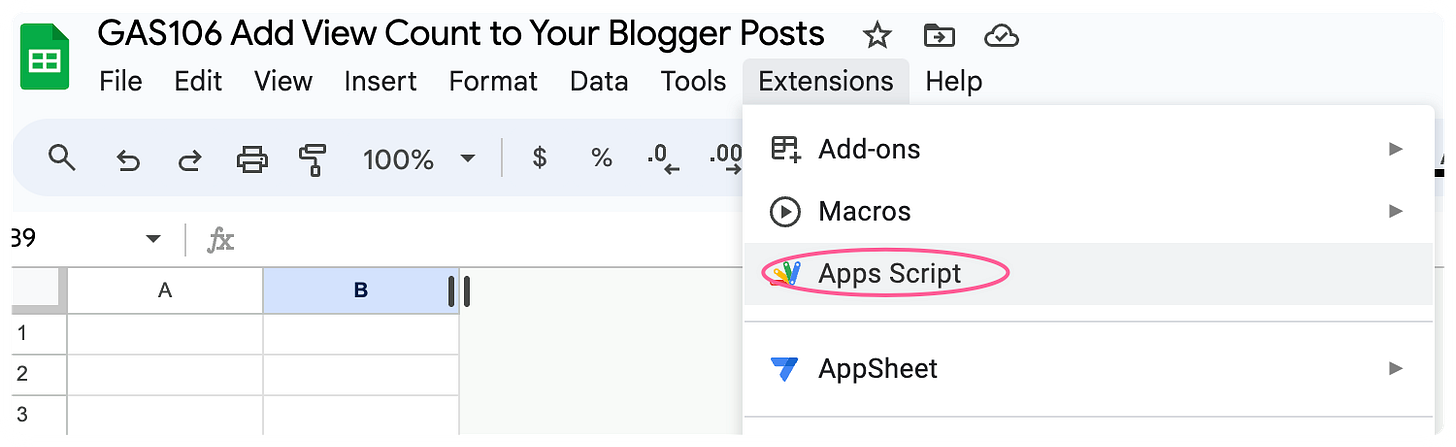Activate the paint format tool
Viewport: 1456px width, 447px height.
point(313,159)
